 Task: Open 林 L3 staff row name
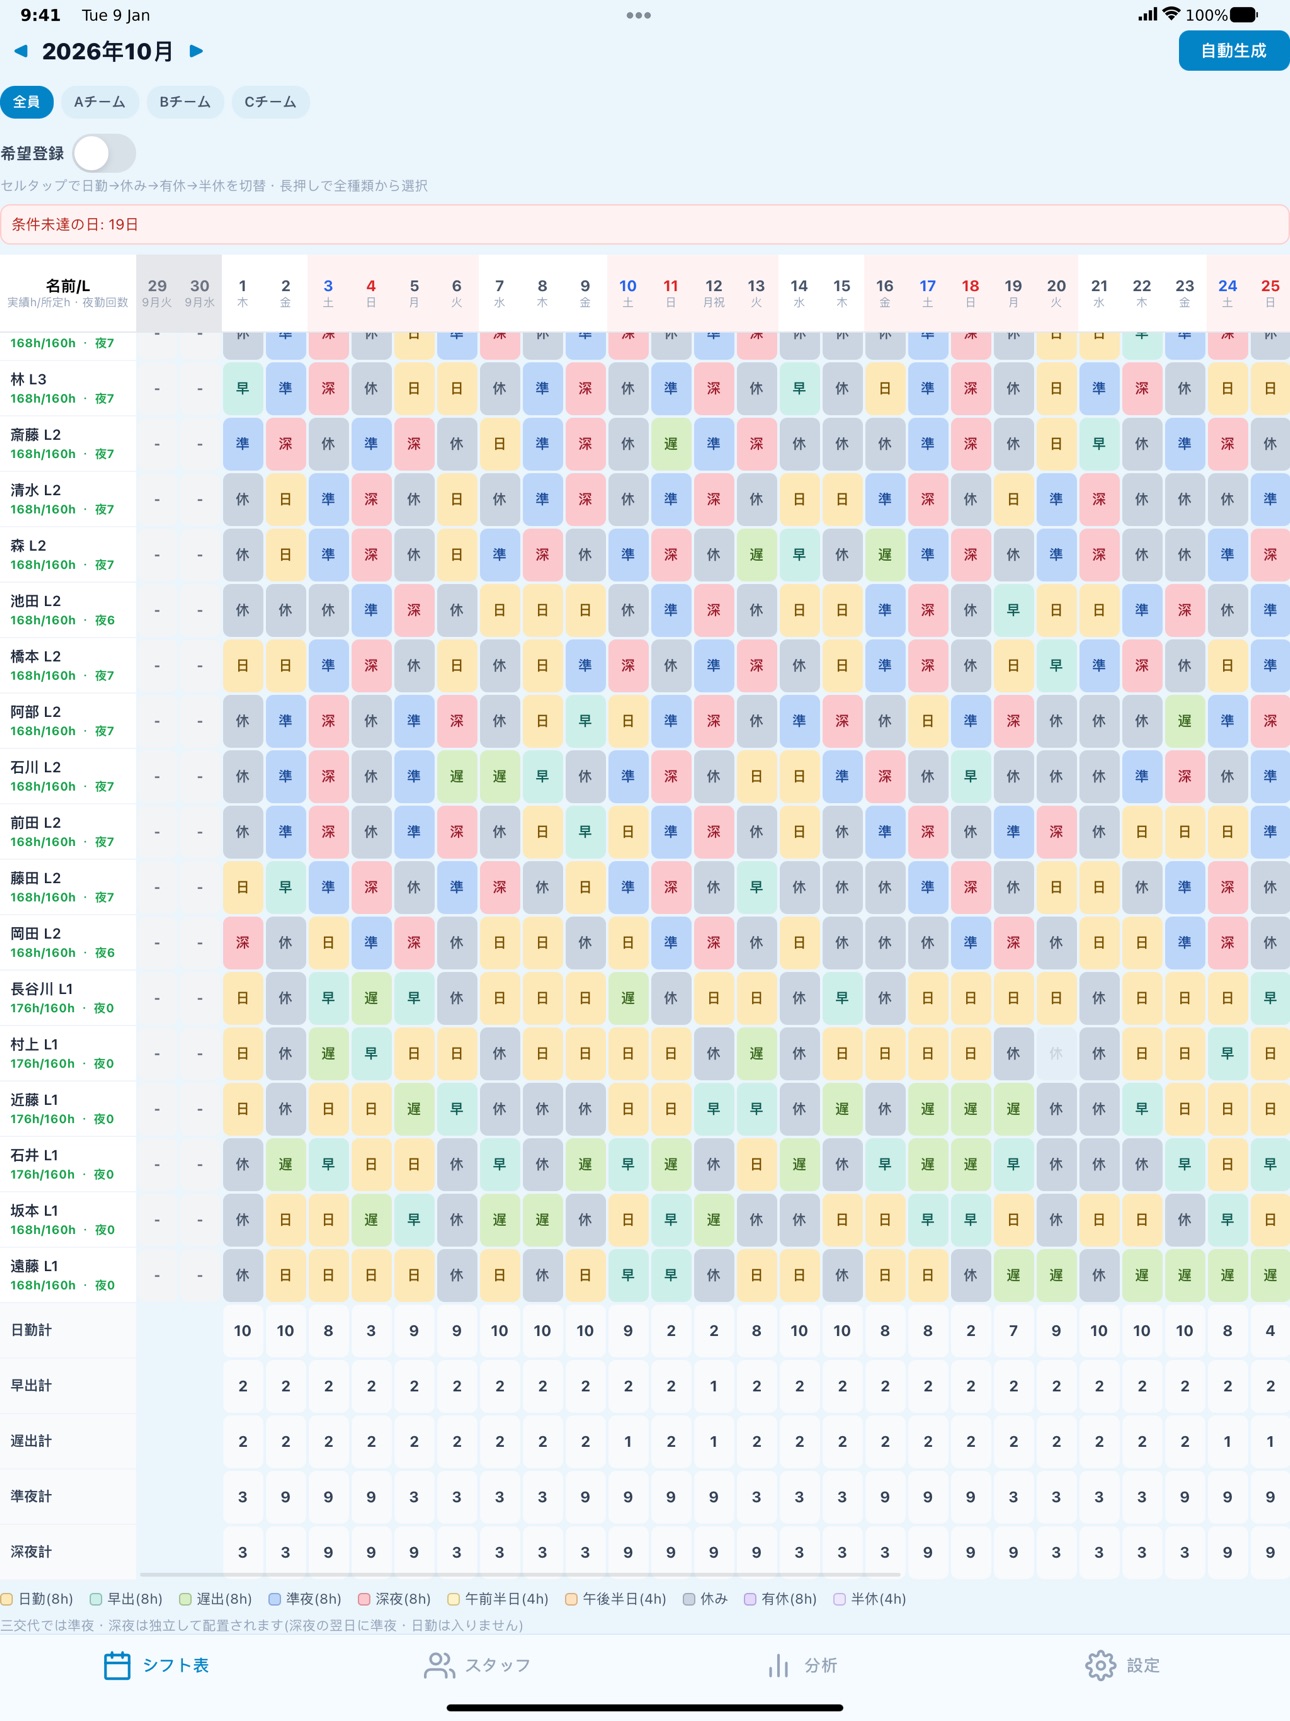(28, 379)
